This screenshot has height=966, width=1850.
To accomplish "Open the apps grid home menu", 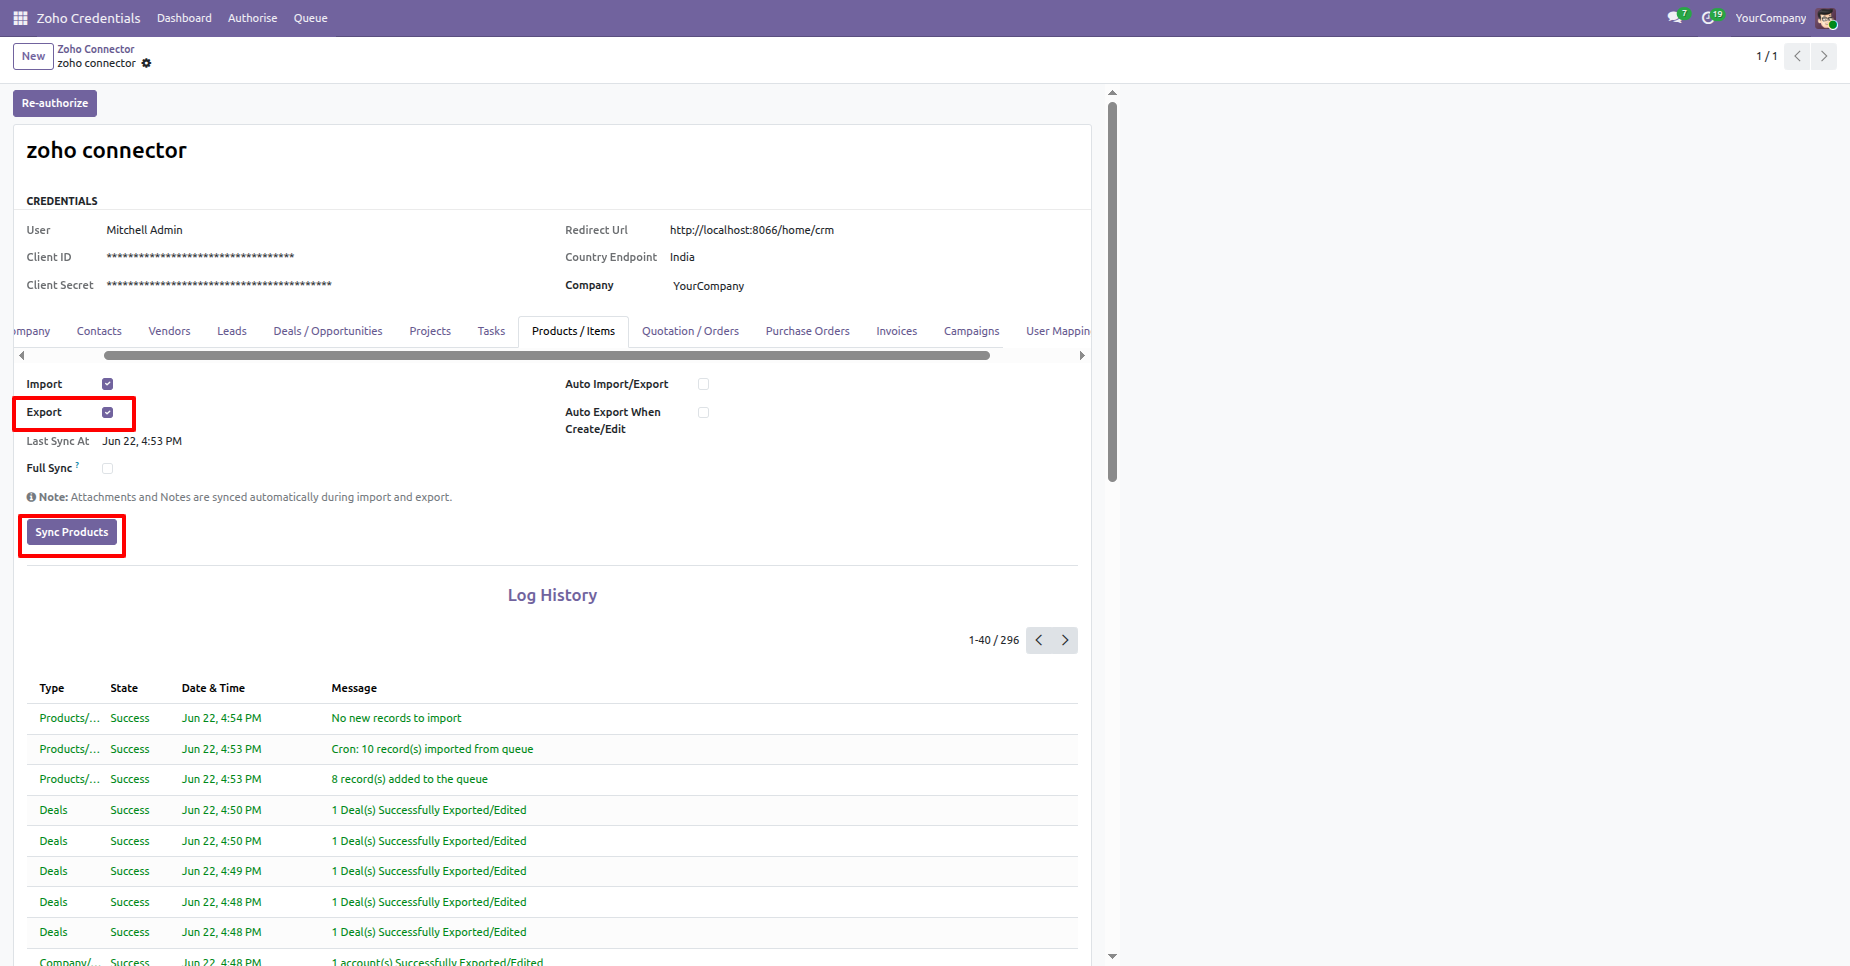I will click(20, 18).
